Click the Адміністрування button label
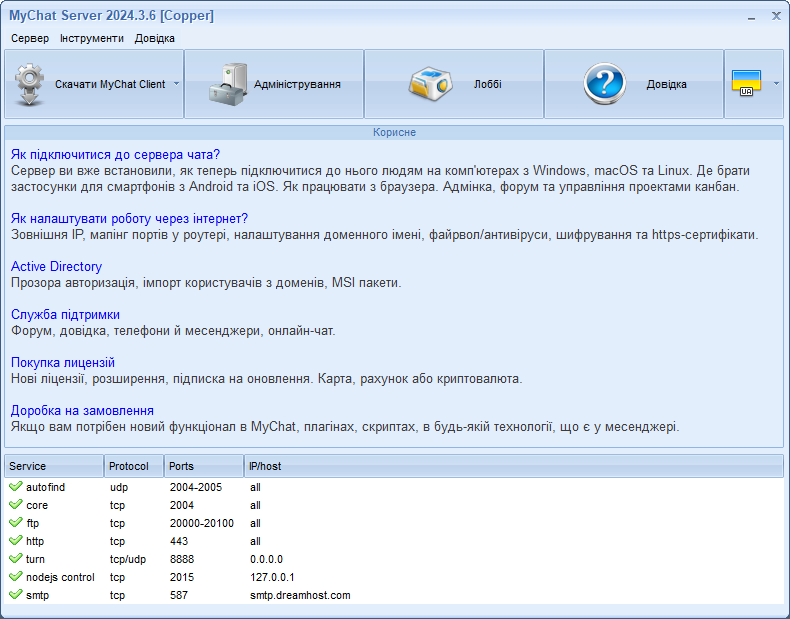The width and height of the screenshot is (790, 619). point(297,84)
